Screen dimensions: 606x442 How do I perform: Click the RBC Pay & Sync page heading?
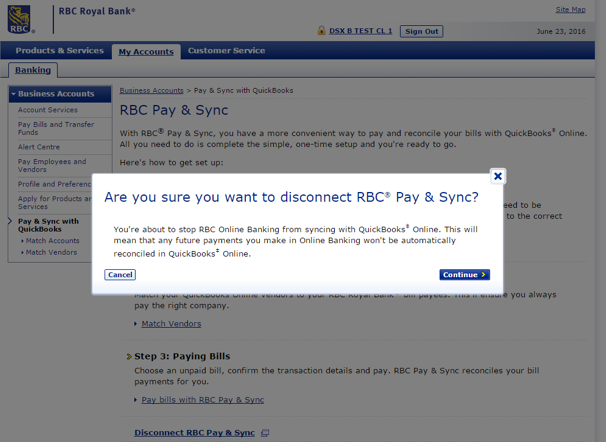click(174, 110)
